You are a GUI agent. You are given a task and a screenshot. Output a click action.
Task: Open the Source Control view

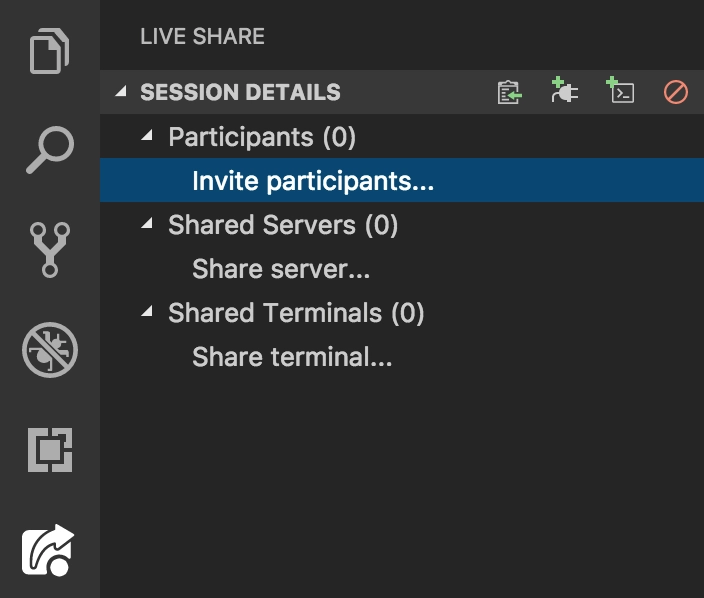tap(50, 250)
